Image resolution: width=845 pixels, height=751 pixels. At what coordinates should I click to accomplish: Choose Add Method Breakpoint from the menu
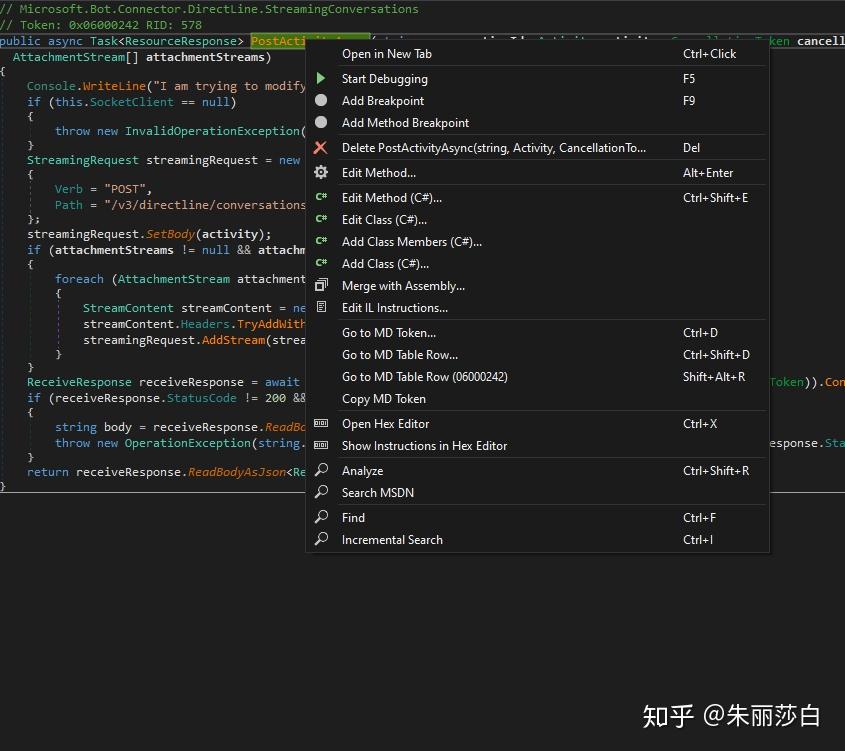(x=405, y=122)
